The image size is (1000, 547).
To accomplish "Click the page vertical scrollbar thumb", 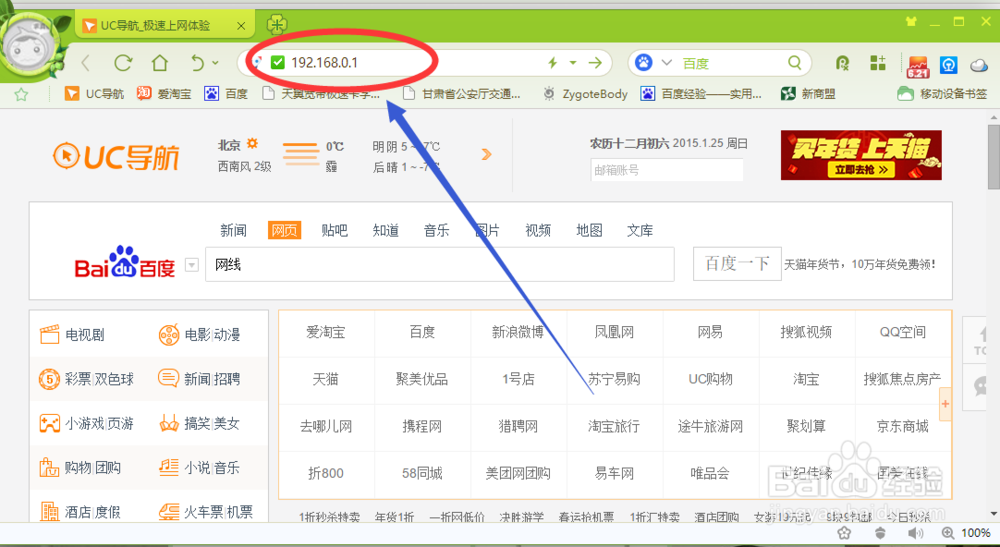I will click(x=994, y=156).
